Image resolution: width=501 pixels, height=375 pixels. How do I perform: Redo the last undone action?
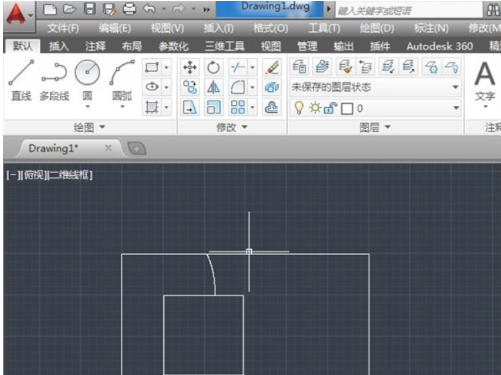[178, 9]
